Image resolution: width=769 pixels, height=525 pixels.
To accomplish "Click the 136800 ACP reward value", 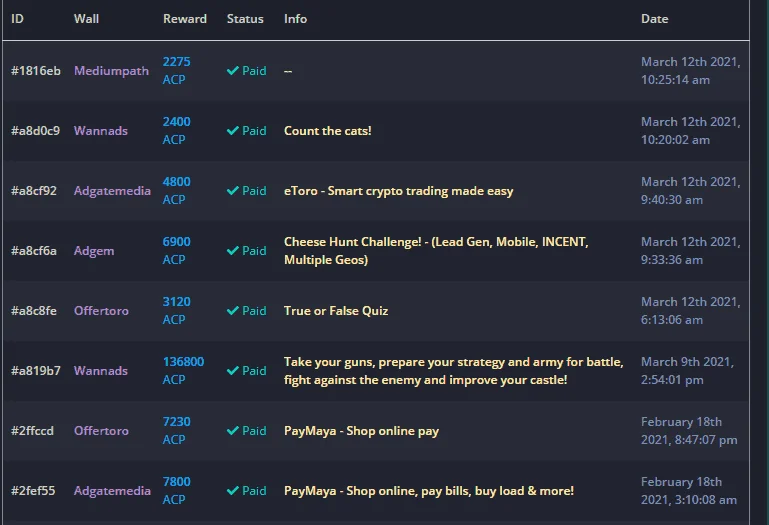I will pos(183,370).
